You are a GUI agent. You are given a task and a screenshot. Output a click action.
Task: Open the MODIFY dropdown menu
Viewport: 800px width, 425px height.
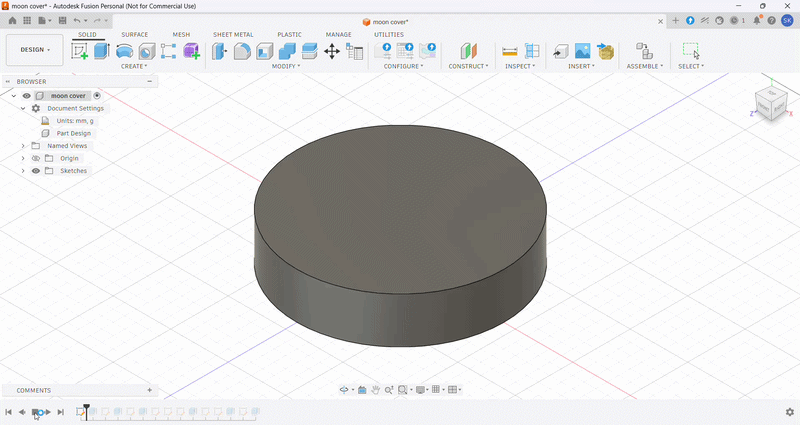[x=286, y=66]
